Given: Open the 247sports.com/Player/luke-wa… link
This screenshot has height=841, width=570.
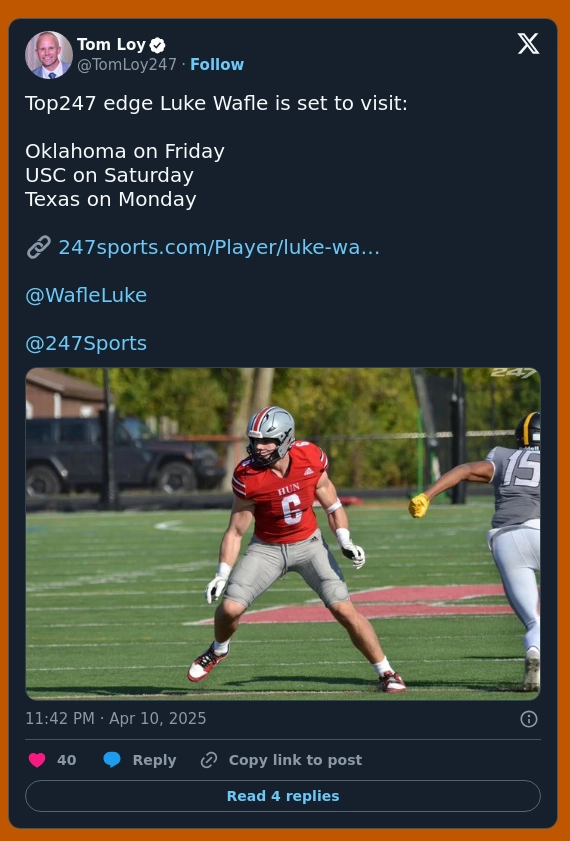Looking at the screenshot, I should click(219, 247).
